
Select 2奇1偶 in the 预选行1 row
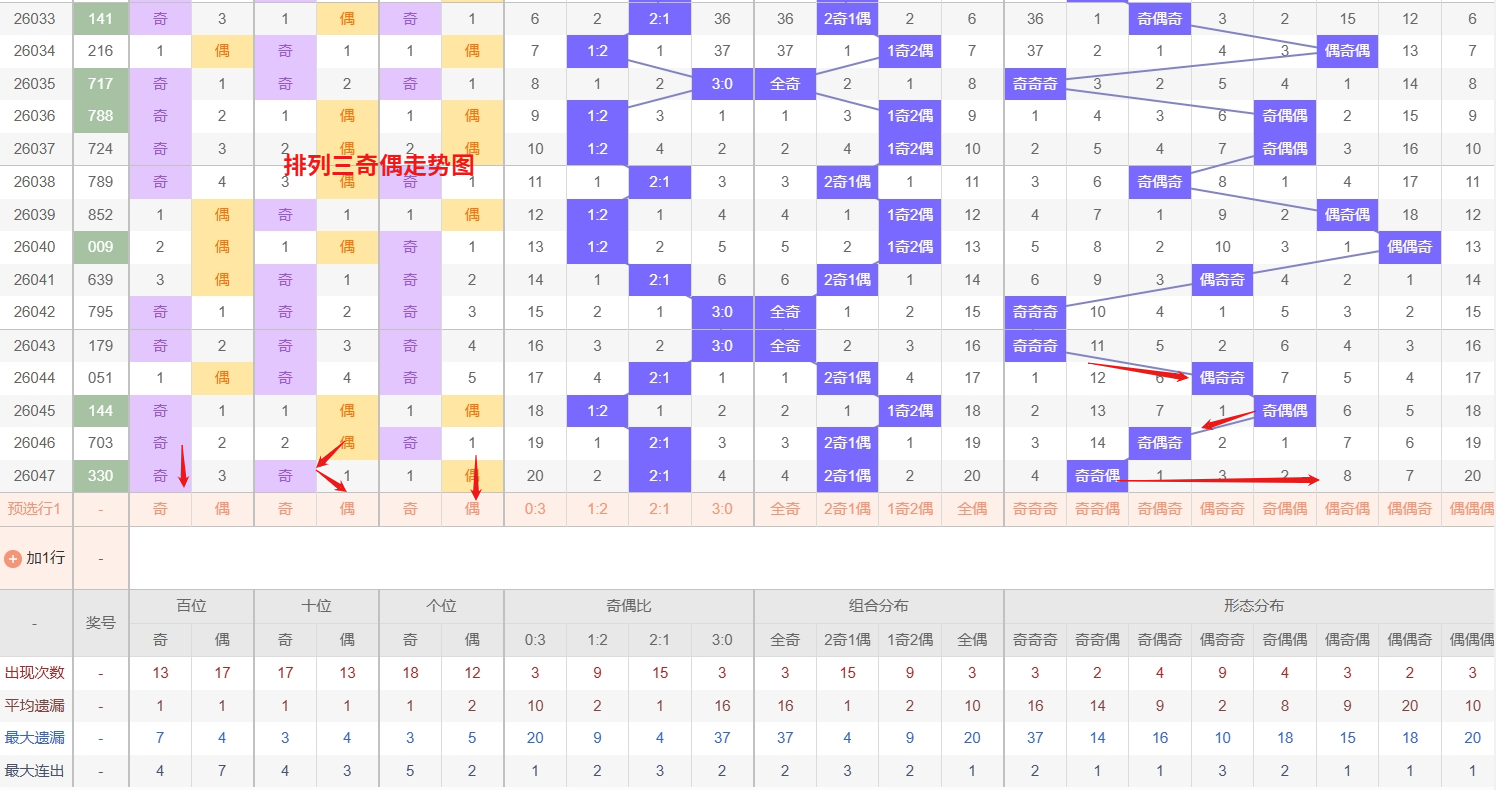[x=847, y=509]
